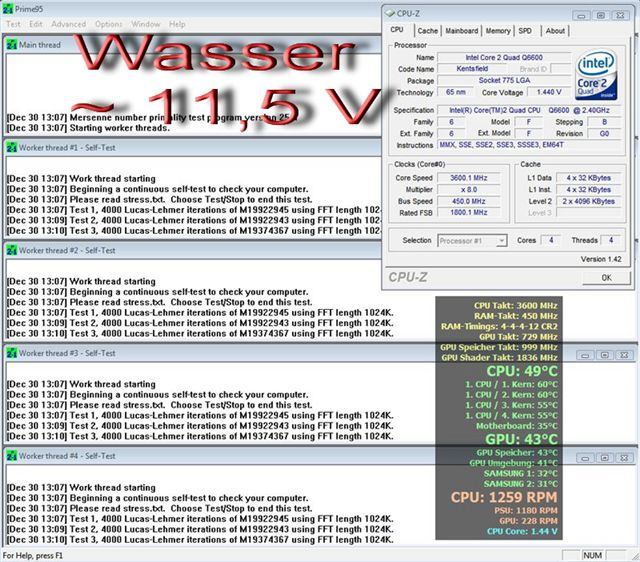Screen dimensions: 640x562
Task: Switch to the Mainboard tab in CPU-Z
Action: pos(462,31)
